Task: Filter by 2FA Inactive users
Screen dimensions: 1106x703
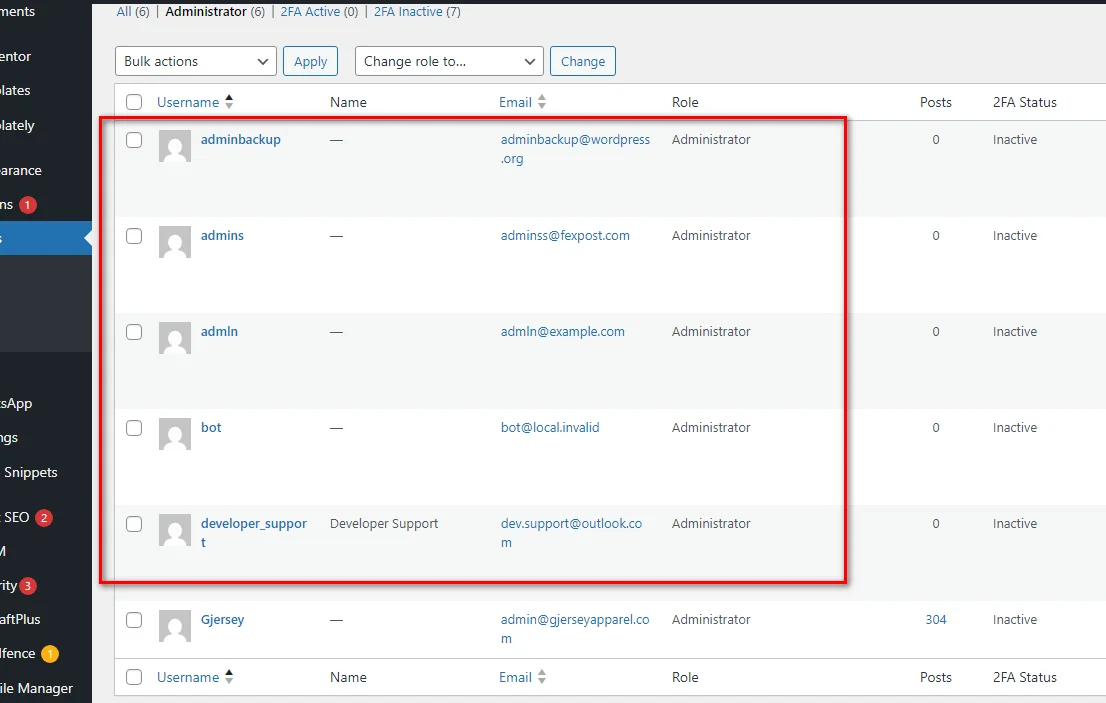Action: pos(408,12)
